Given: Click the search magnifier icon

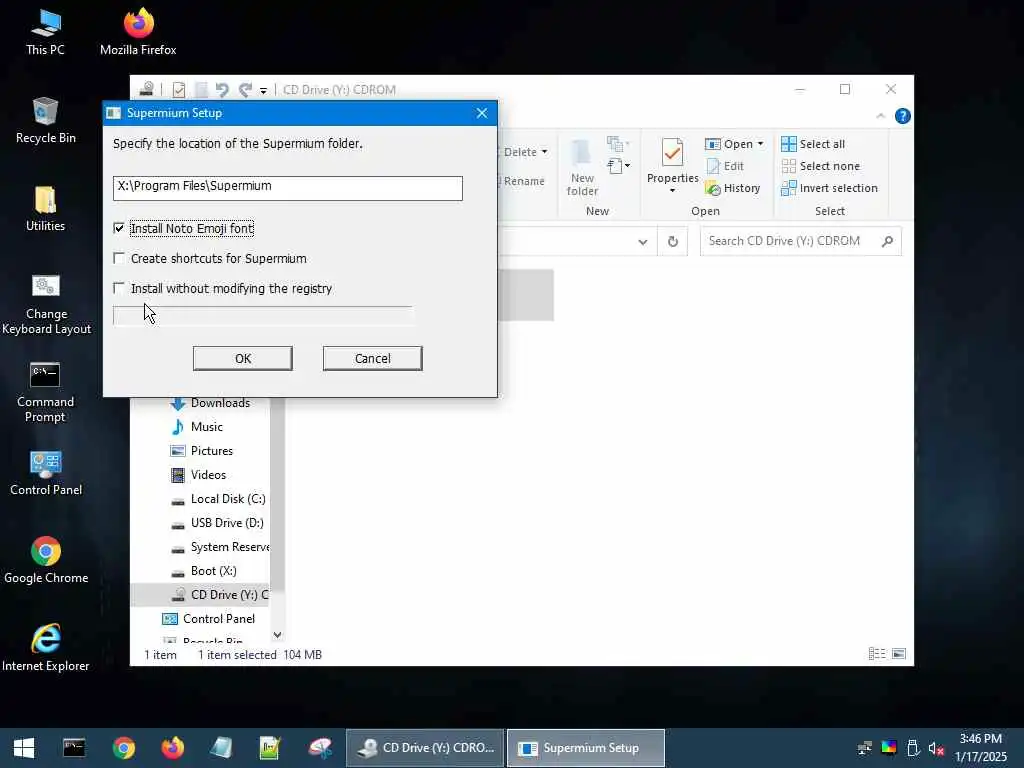Looking at the screenshot, I should tap(887, 241).
